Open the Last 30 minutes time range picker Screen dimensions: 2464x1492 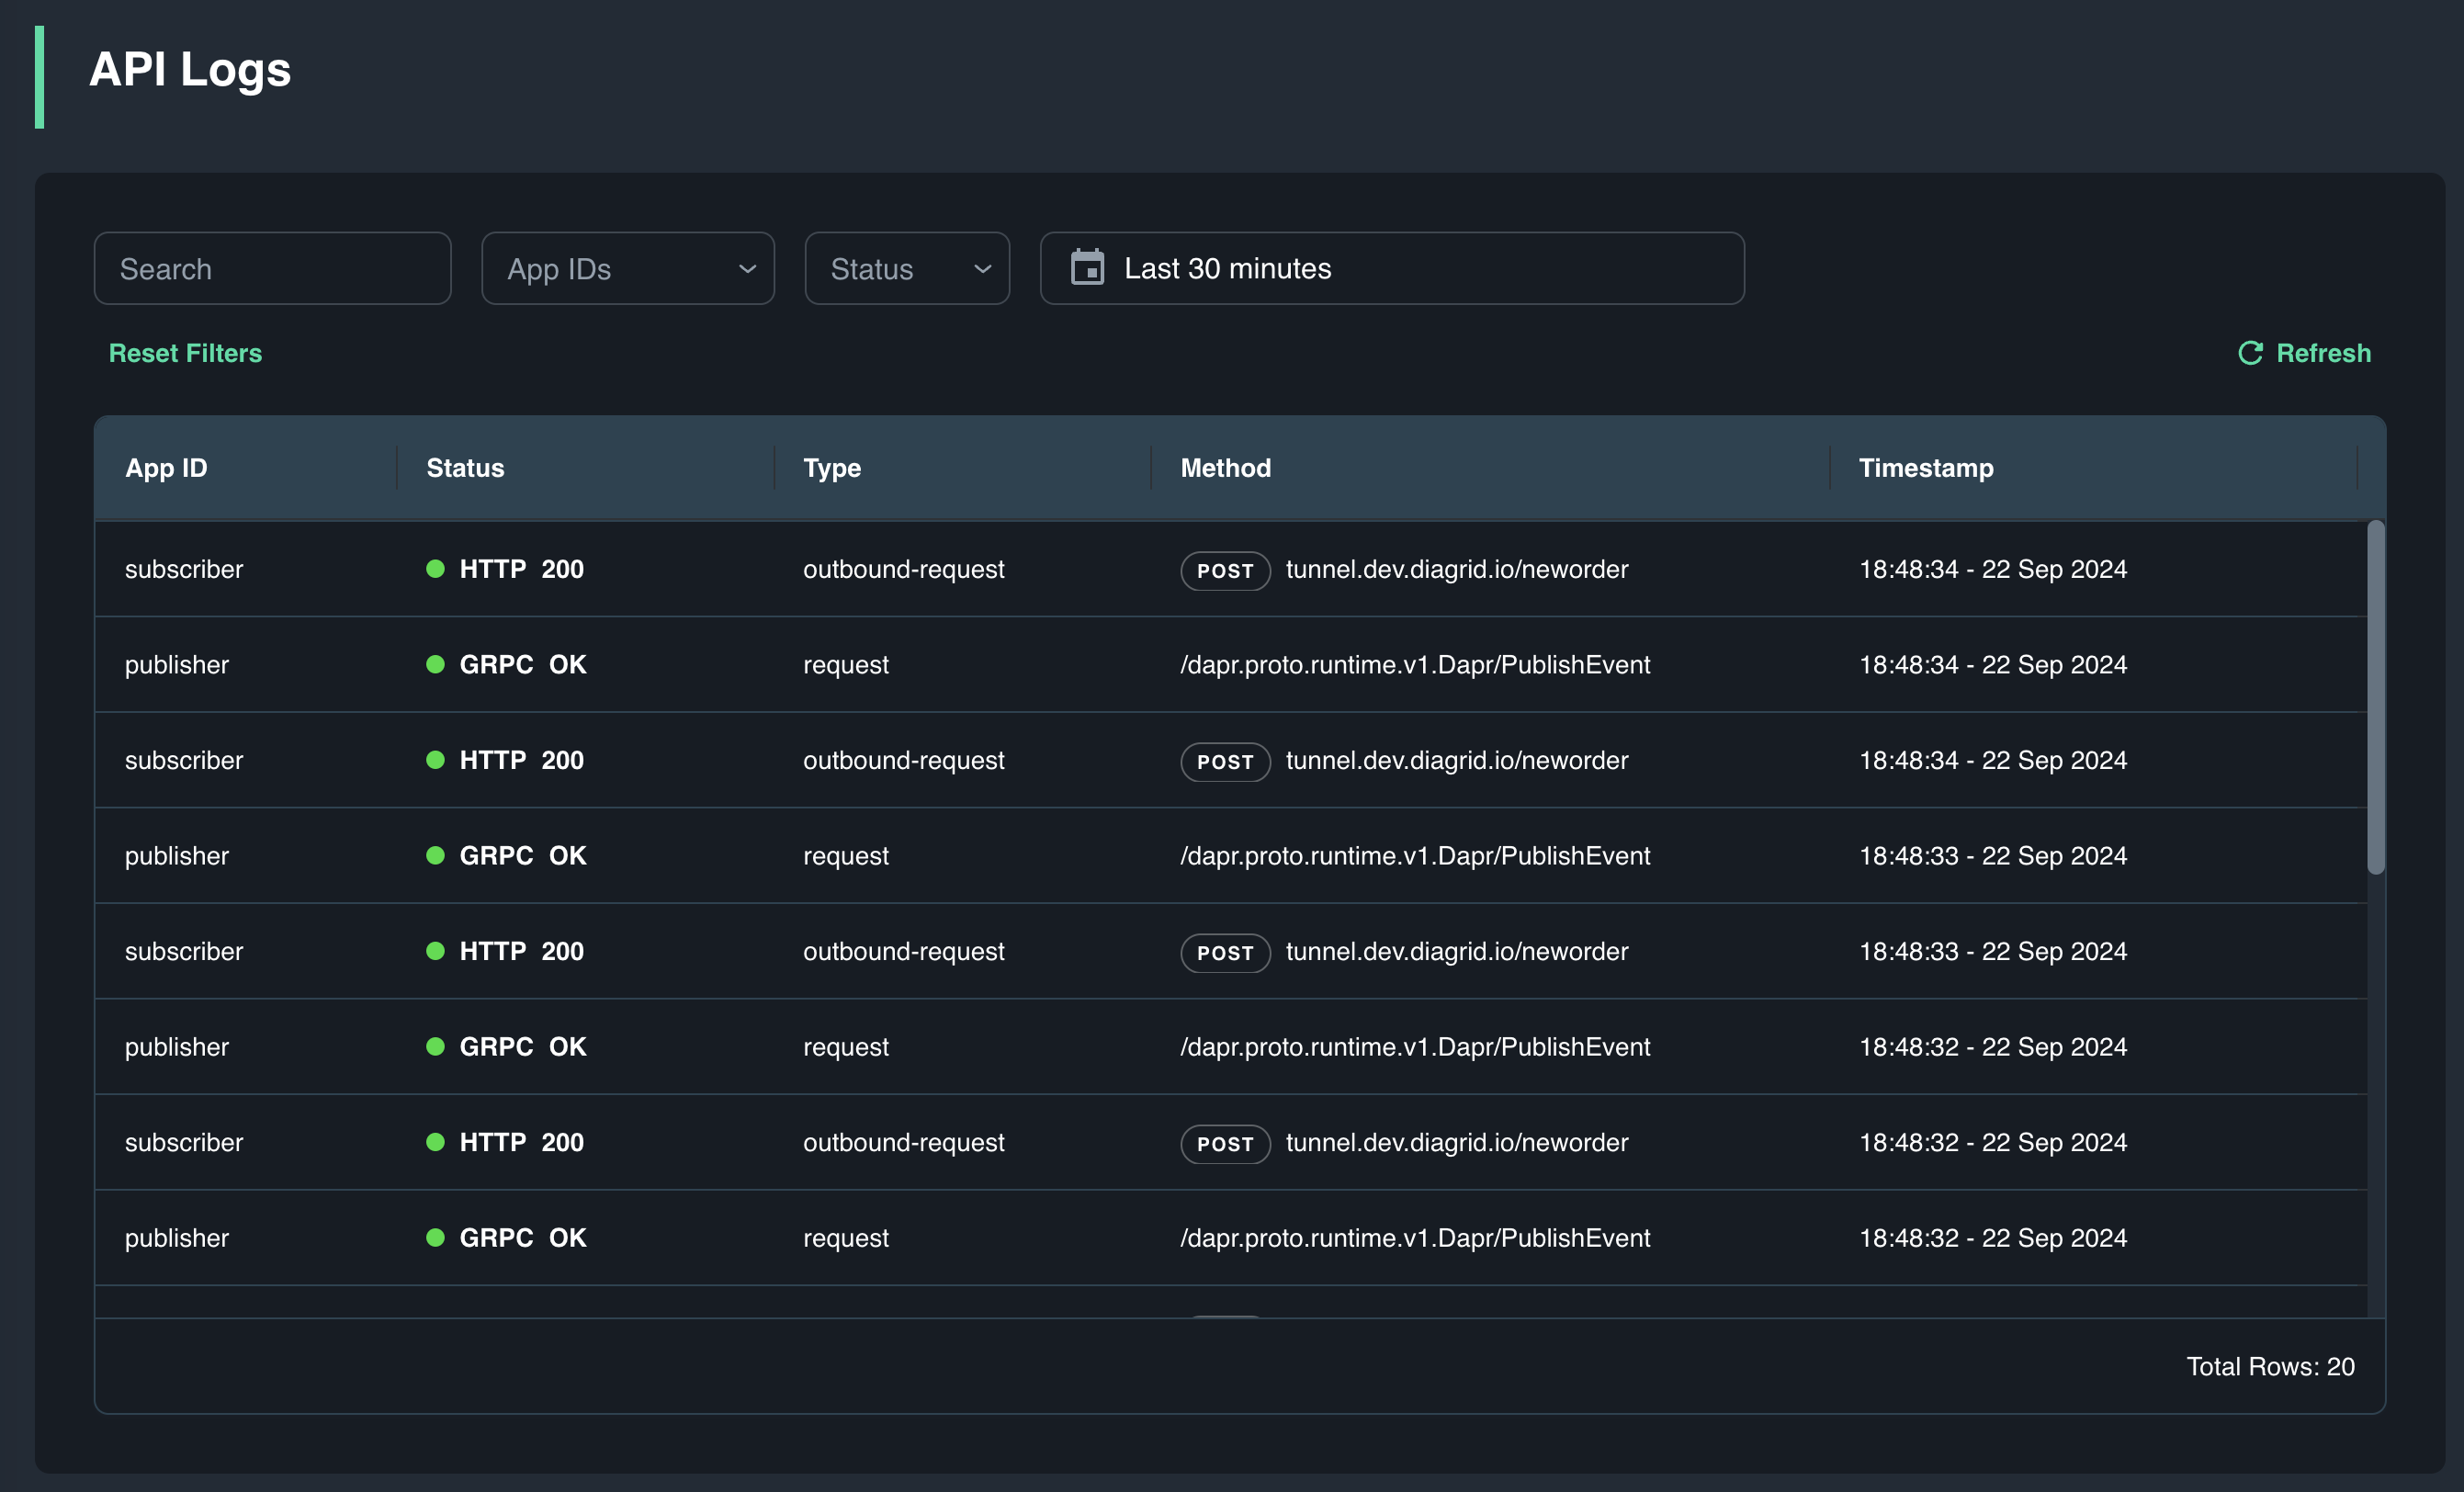click(1391, 268)
